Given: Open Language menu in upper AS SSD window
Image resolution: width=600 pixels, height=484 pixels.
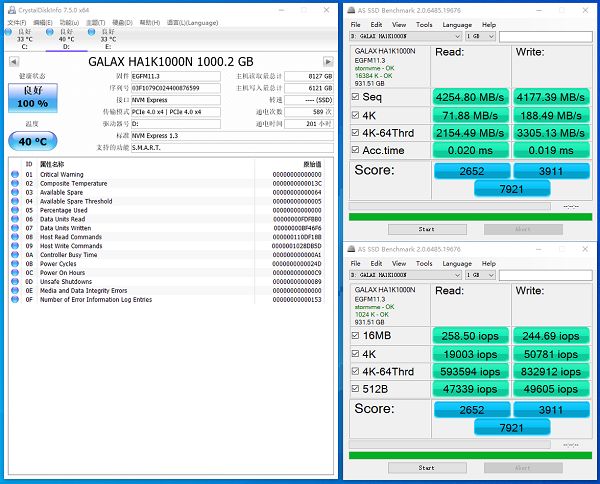Looking at the screenshot, I should 457,24.
